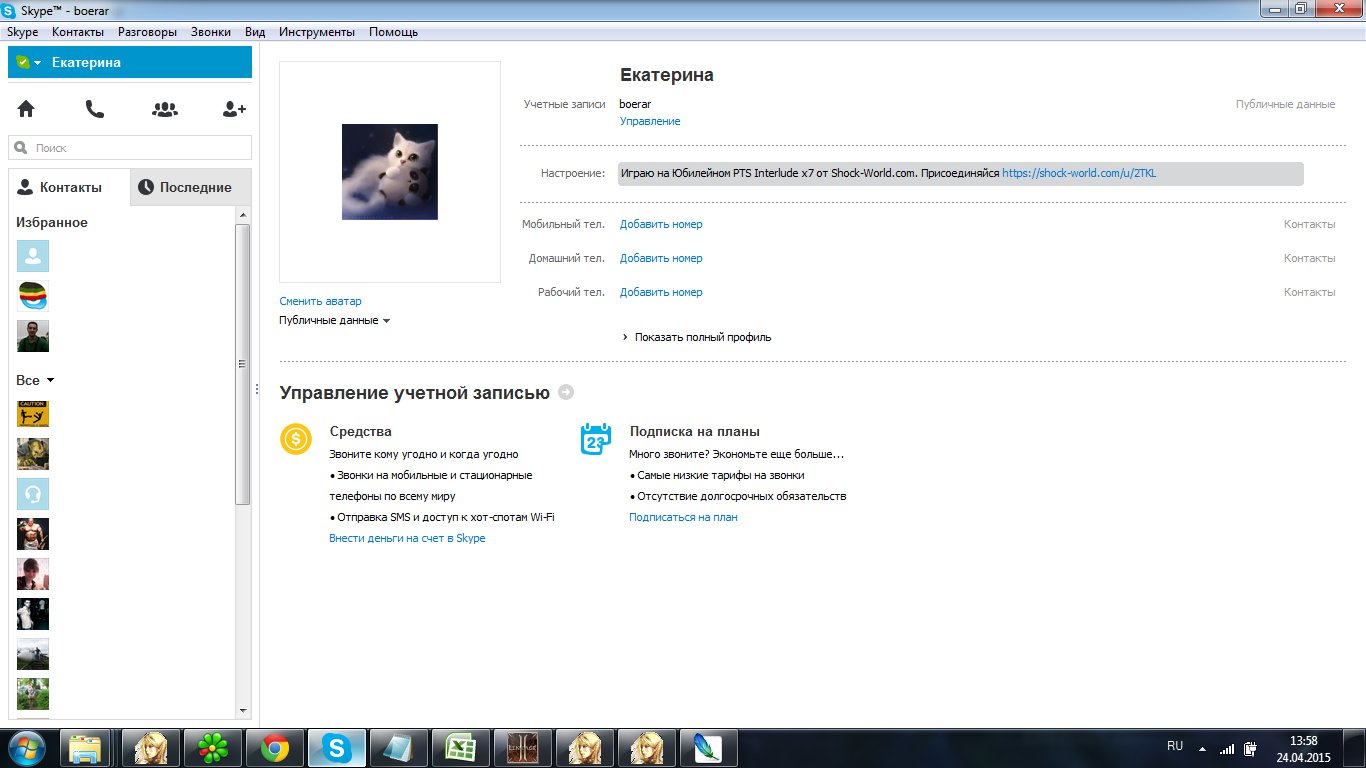Click Внести деньги на счет в Skype
This screenshot has height=768, width=1366.
[x=407, y=538]
